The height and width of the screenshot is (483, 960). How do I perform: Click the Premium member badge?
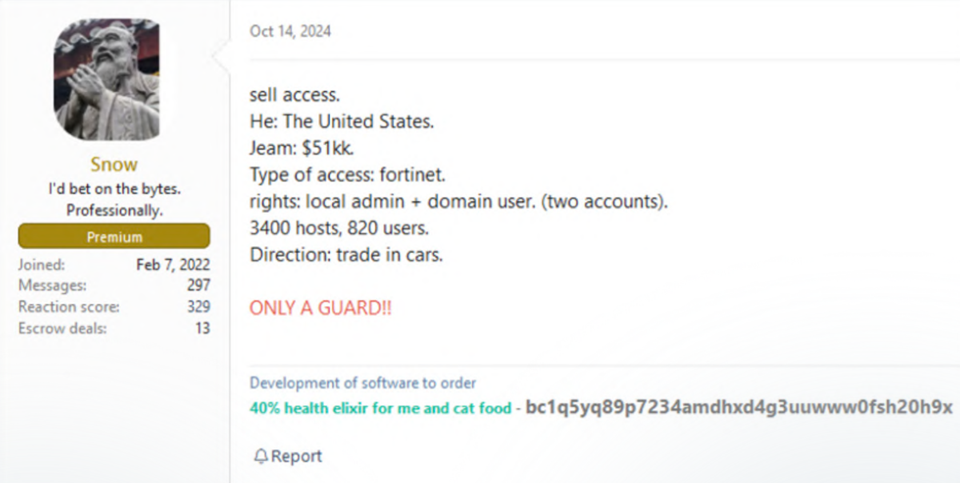(x=113, y=237)
